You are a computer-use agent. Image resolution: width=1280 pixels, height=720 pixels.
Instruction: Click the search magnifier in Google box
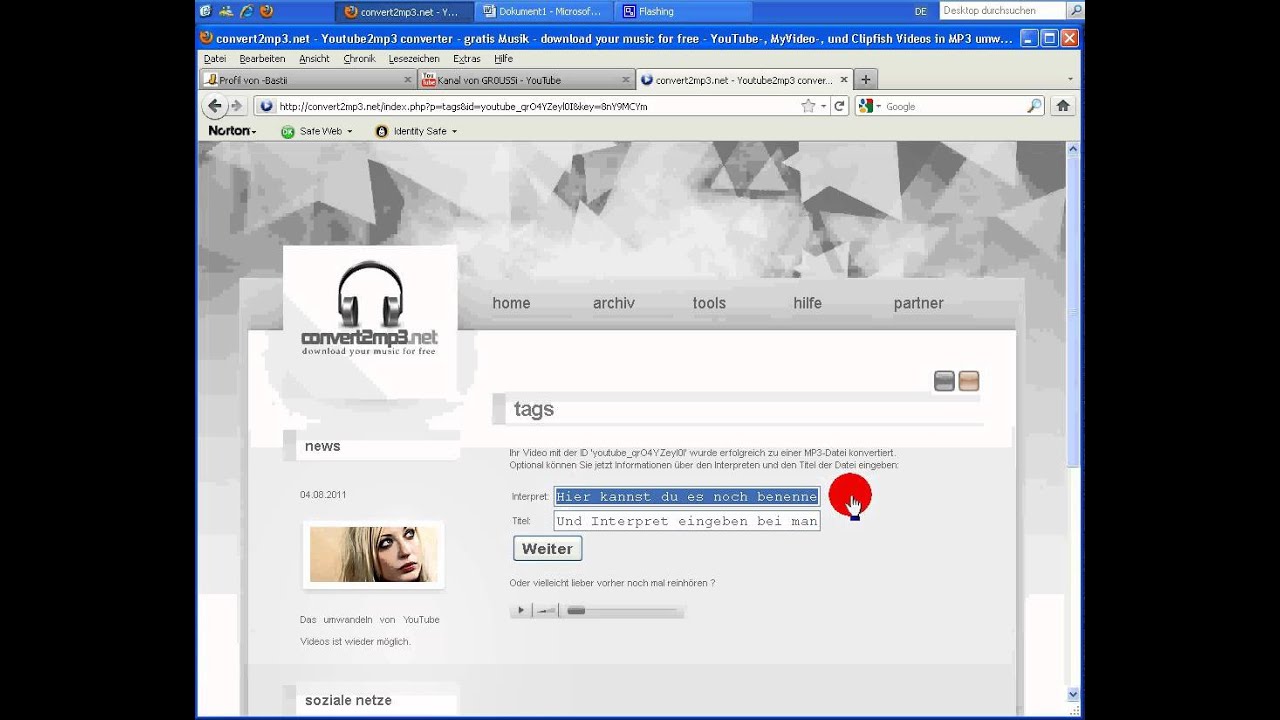[x=1035, y=106]
